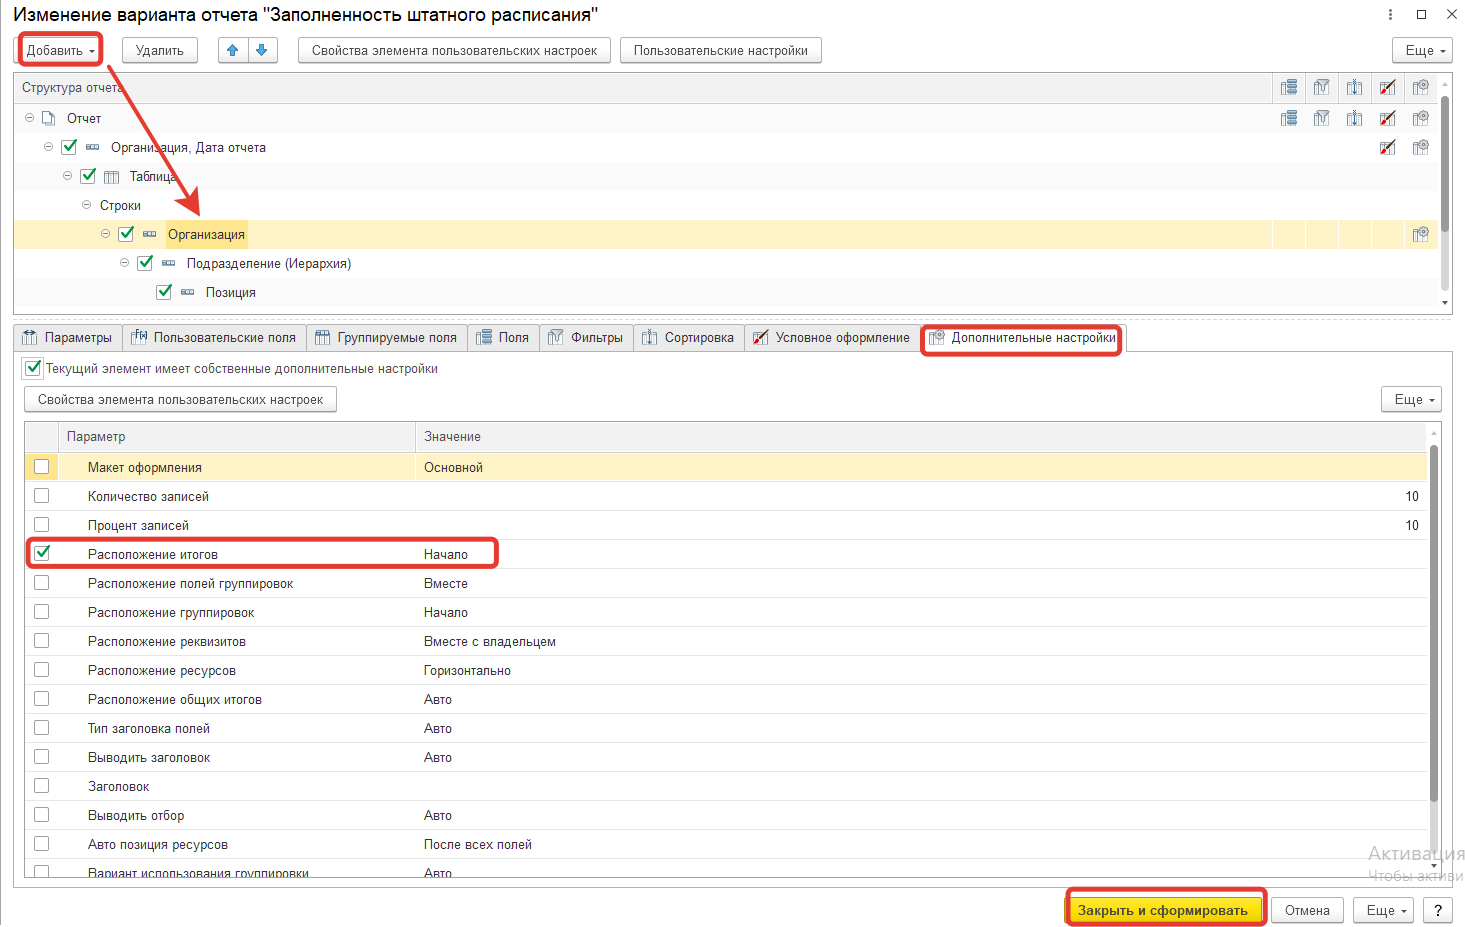
Task: Switch to the Фильтры tab
Action: click(x=586, y=337)
